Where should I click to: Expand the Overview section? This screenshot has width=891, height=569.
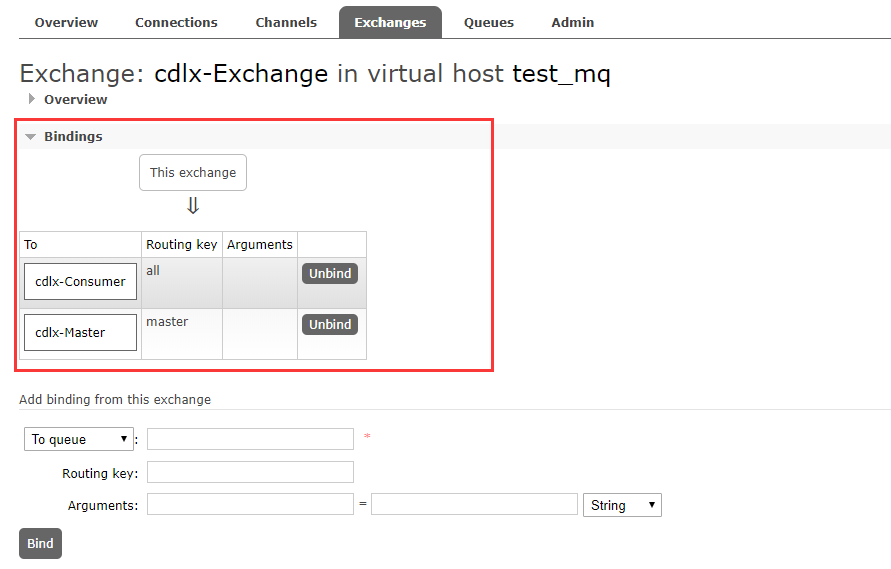coord(75,99)
